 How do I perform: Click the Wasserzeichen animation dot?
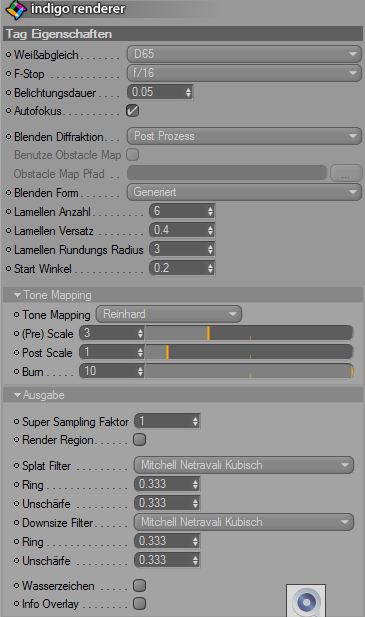[x=17, y=586]
